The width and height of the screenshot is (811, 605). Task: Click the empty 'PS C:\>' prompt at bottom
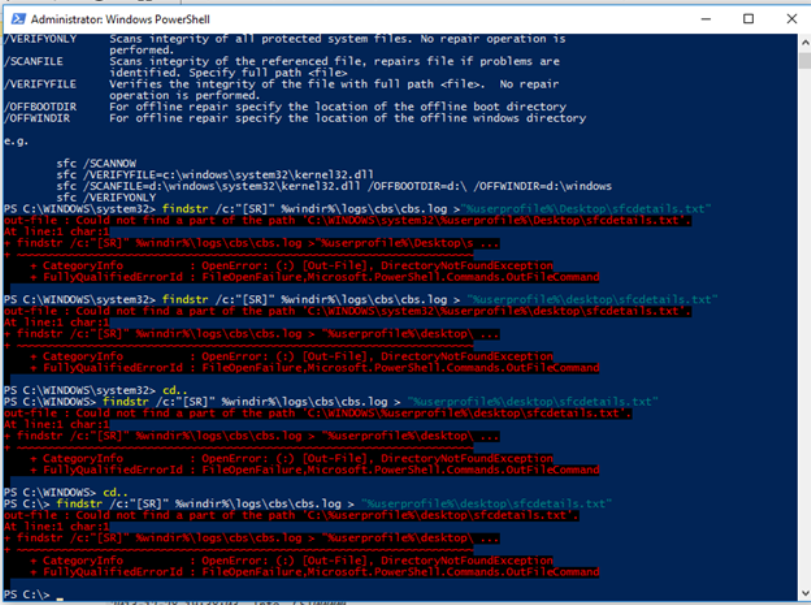coord(26,595)
